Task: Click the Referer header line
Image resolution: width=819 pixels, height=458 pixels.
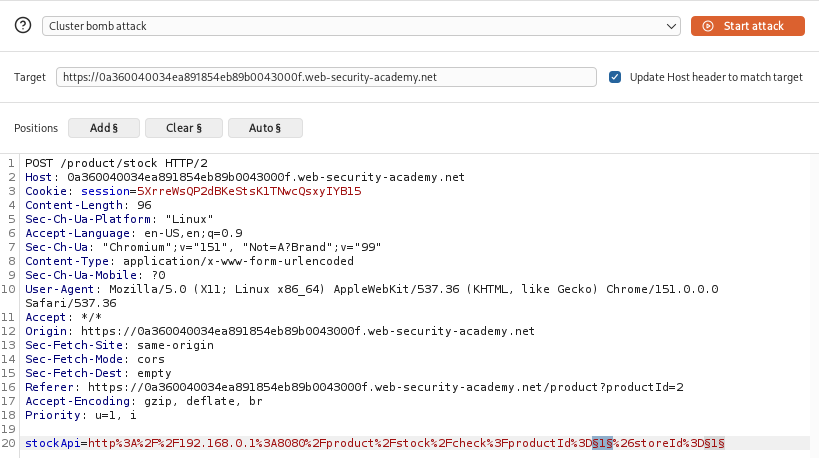Action: pyautogui.click(x=354, y=387)
